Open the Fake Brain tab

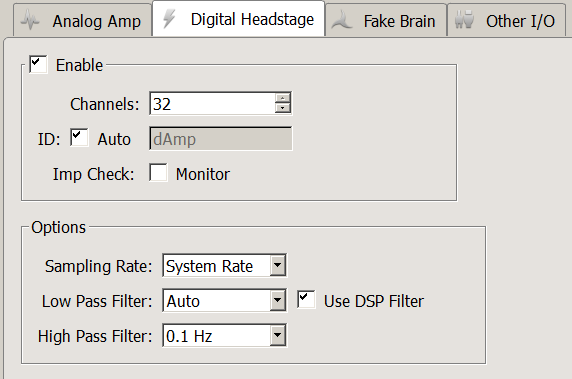coord(386,20)
